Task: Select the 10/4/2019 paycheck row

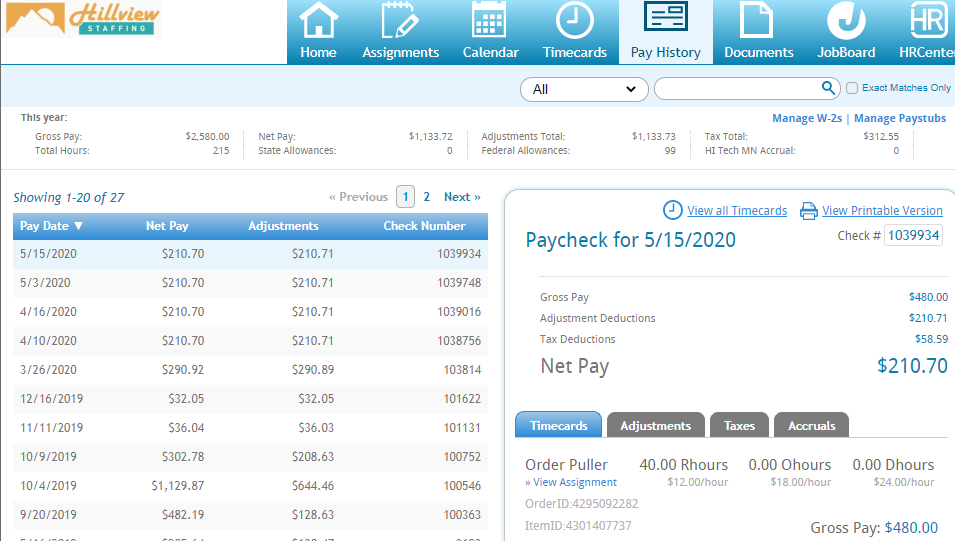Action: click(250, 486)
